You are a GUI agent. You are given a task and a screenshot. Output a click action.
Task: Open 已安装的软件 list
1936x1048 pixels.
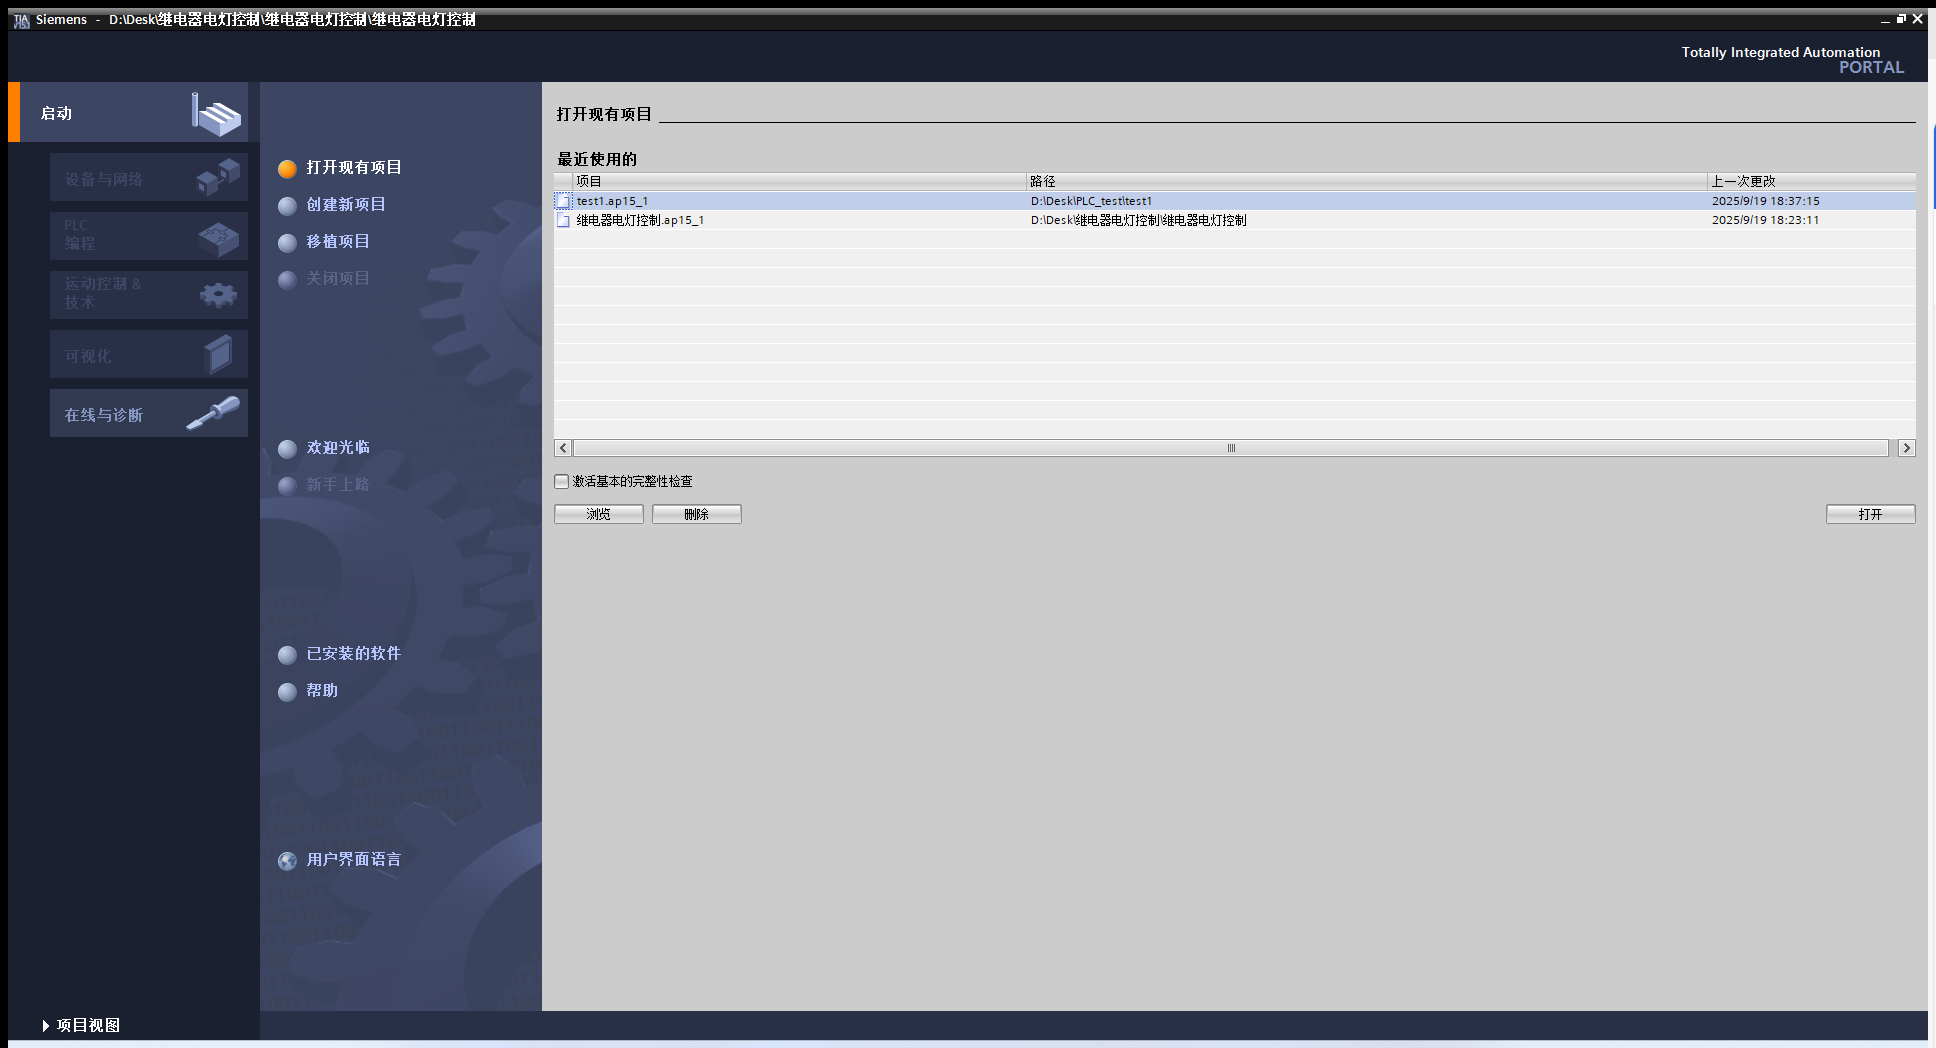(354, 653)
